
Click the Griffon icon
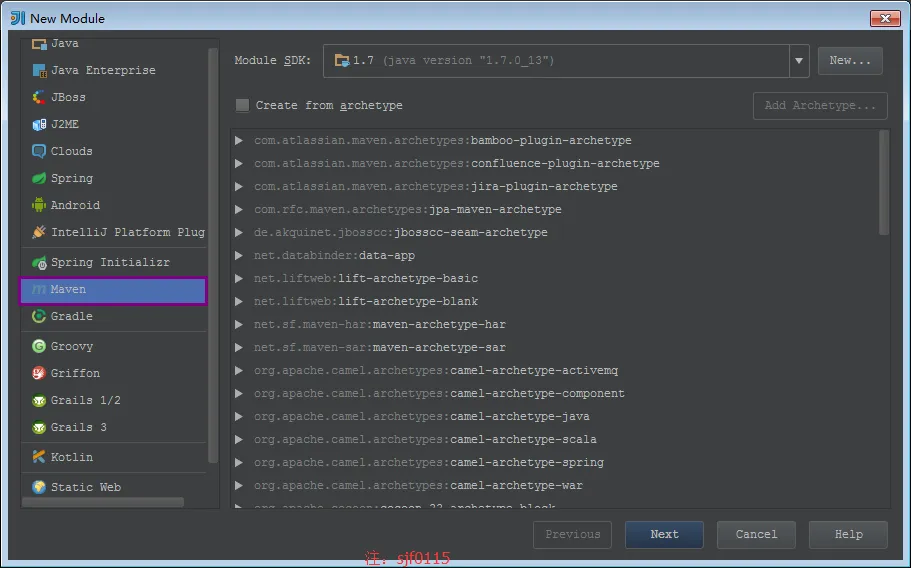click(x=39, y=373)
